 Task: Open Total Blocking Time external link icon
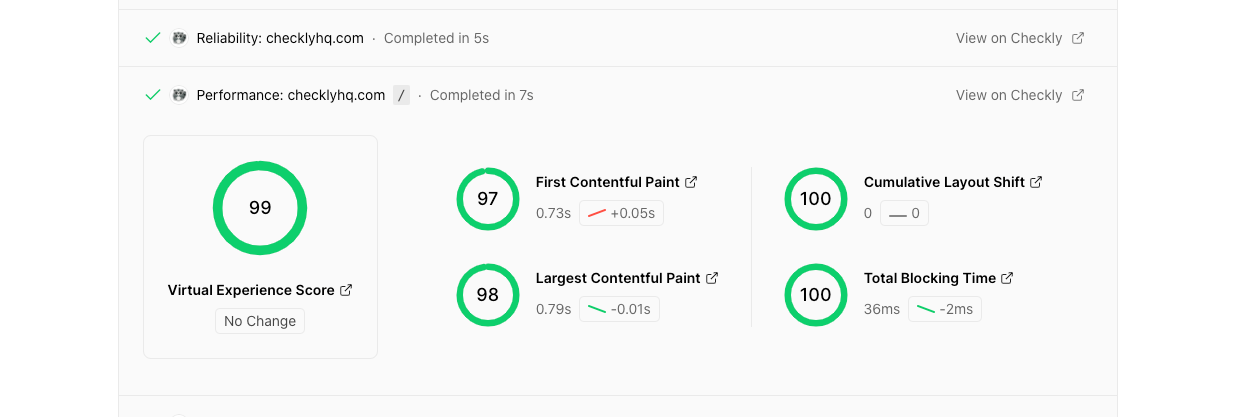pyautogui.click(x=1007, y=278)
